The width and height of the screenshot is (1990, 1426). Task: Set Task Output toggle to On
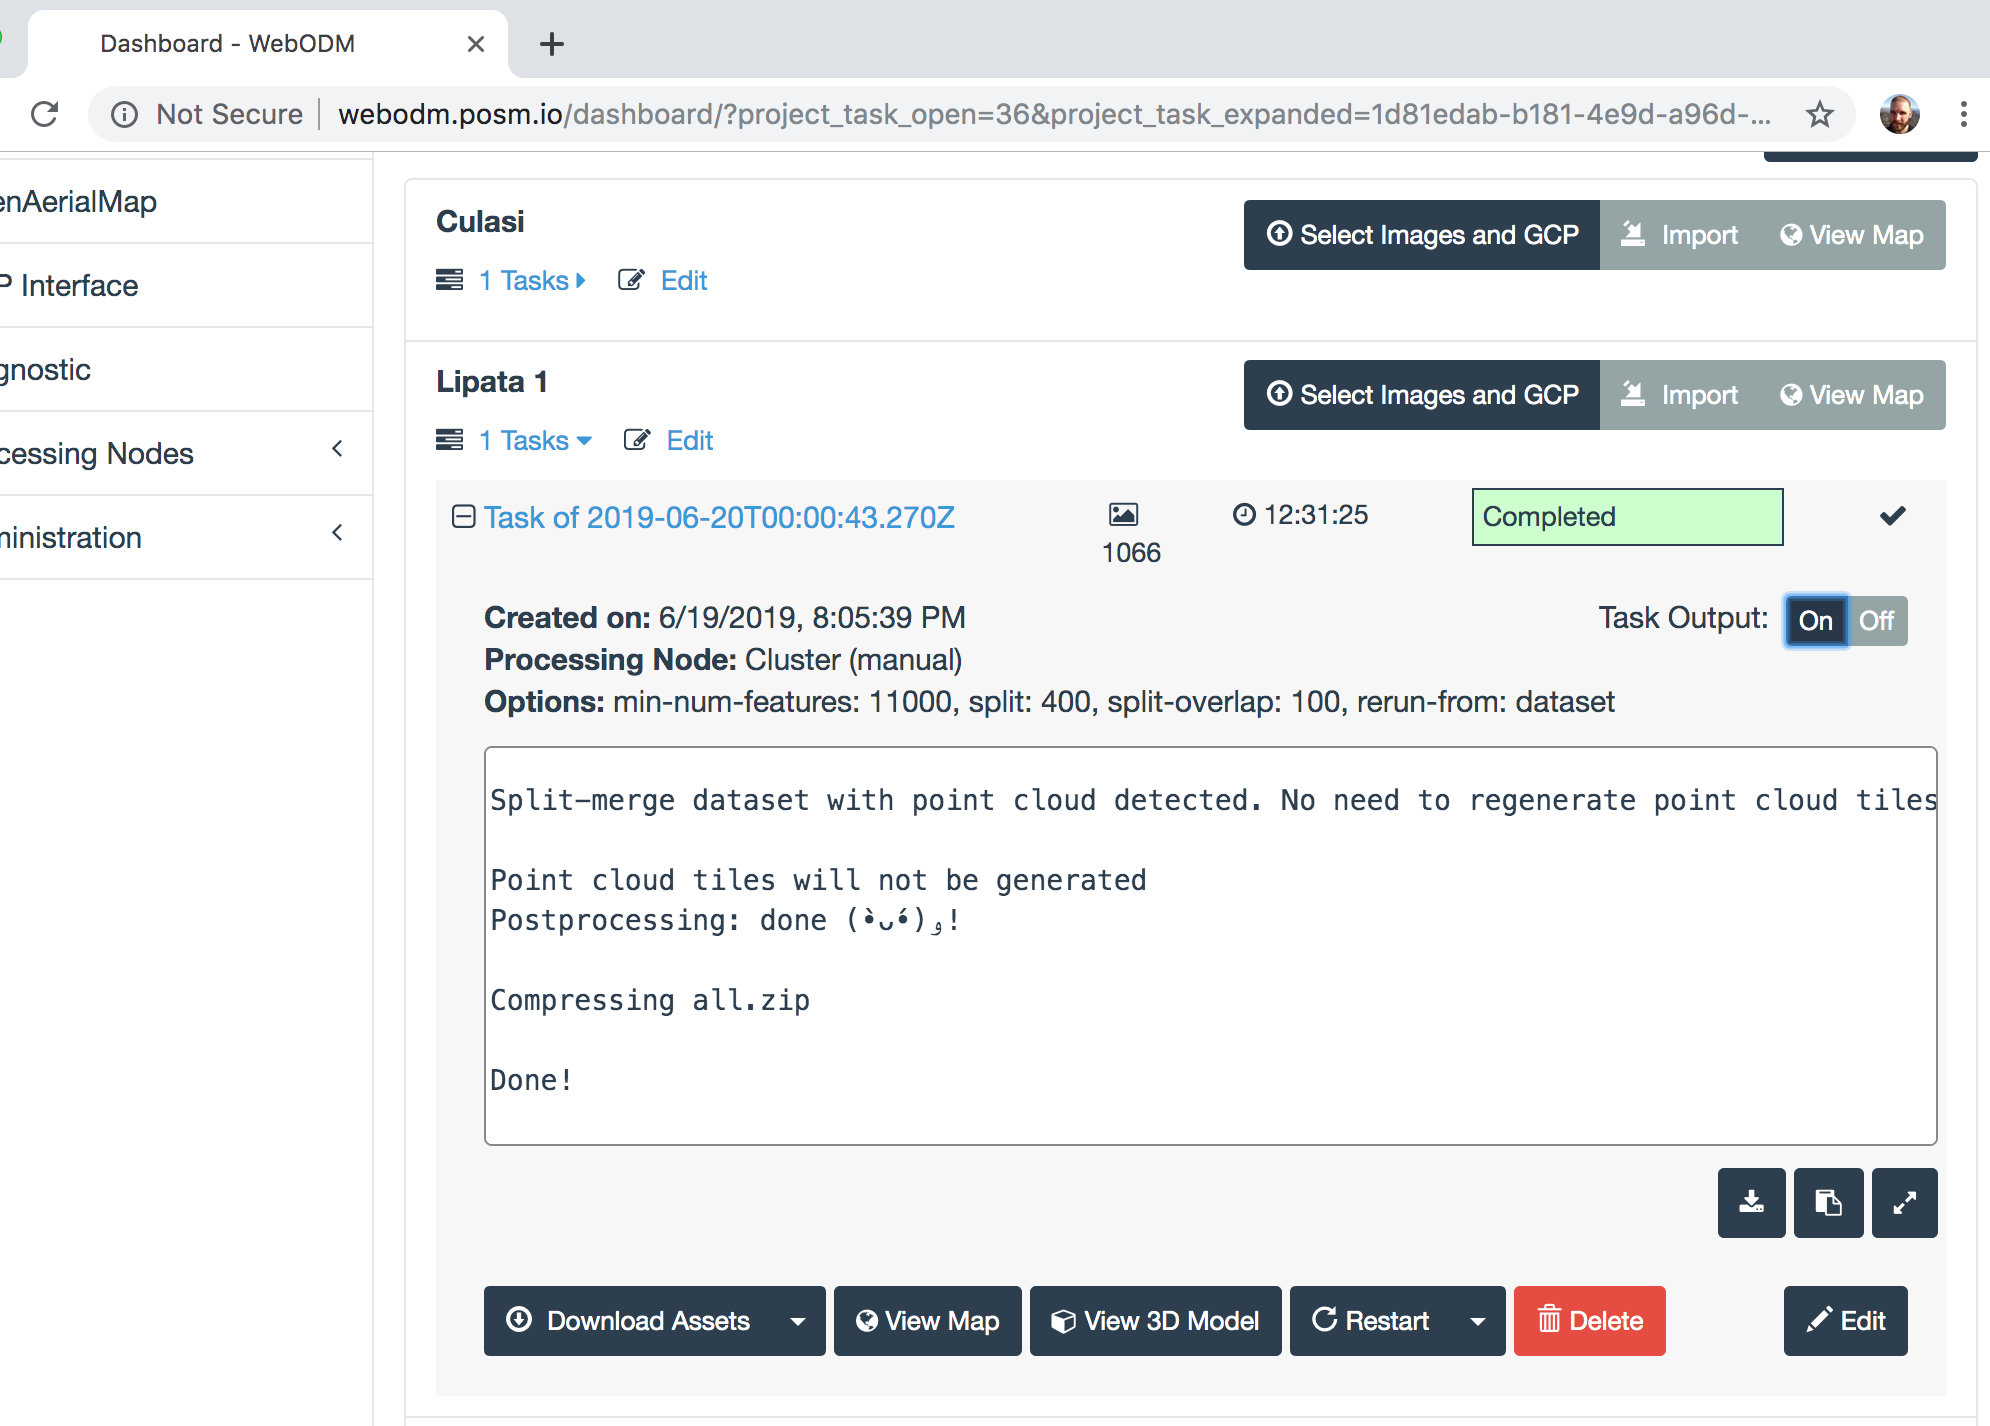click(x=1817, y=620)
